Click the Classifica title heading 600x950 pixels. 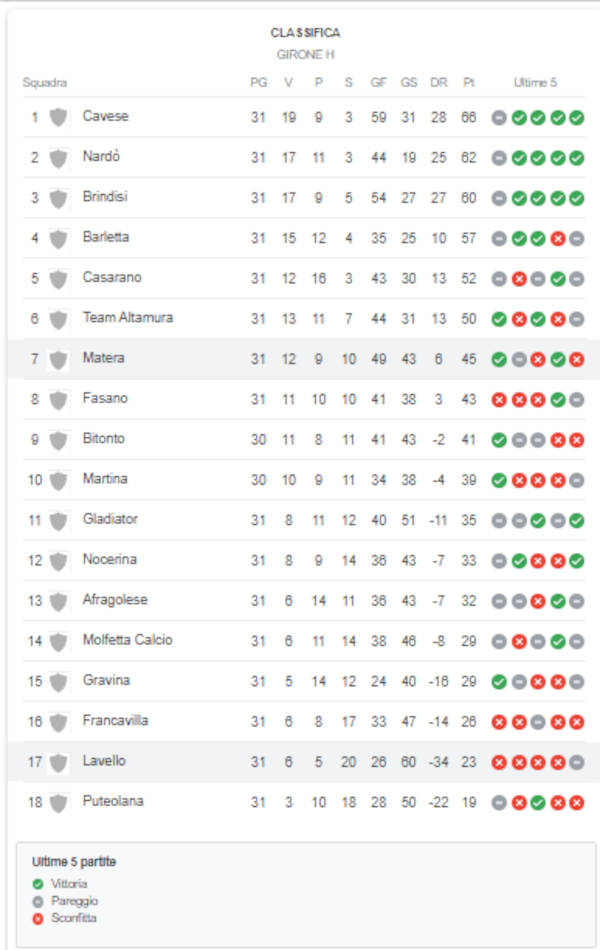305,33
